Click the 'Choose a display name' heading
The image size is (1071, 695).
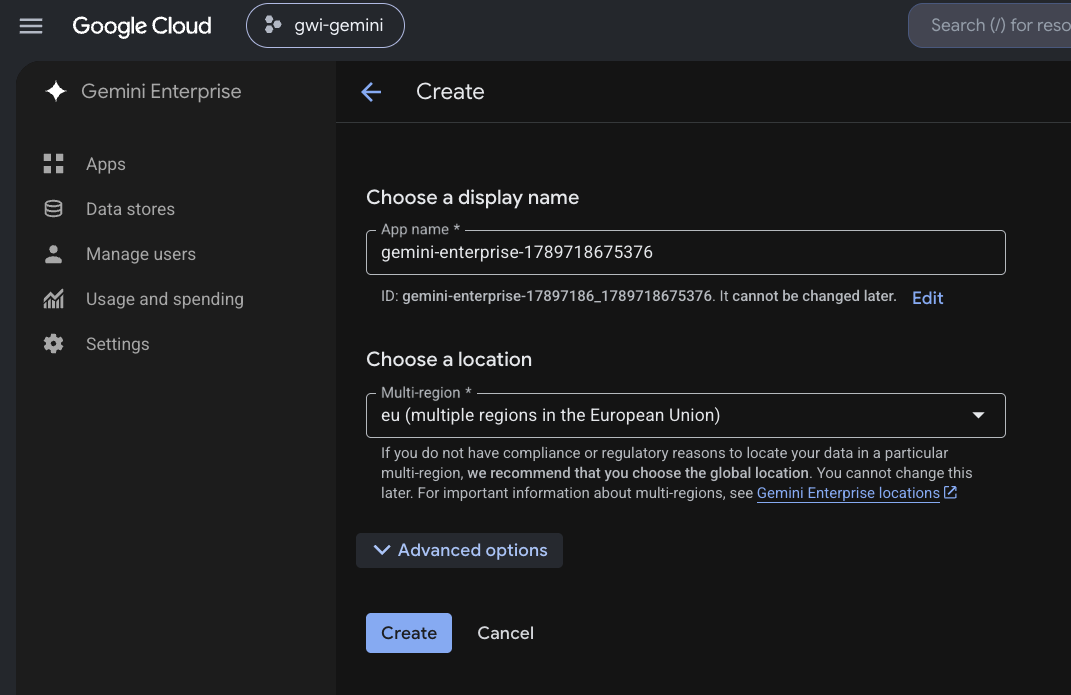pyautogui.click(x=473, y=197)
